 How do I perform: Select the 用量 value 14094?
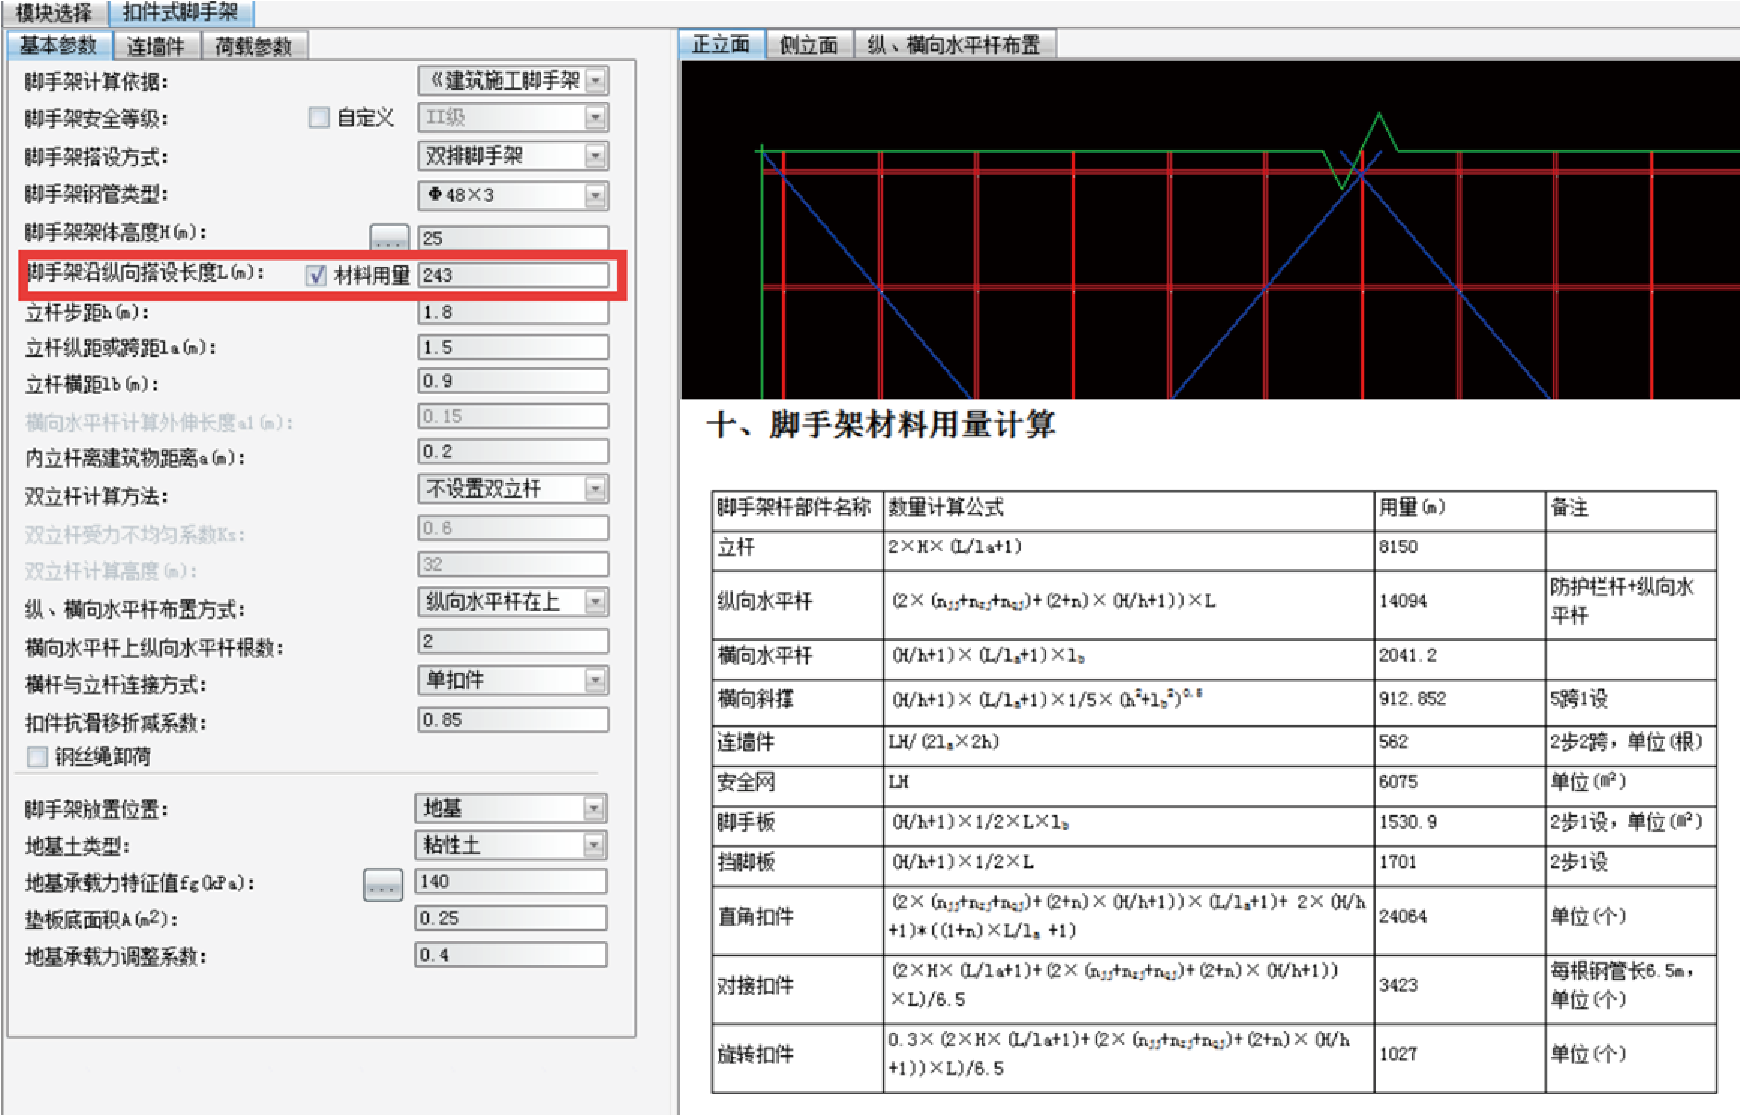click(1403, 601)
